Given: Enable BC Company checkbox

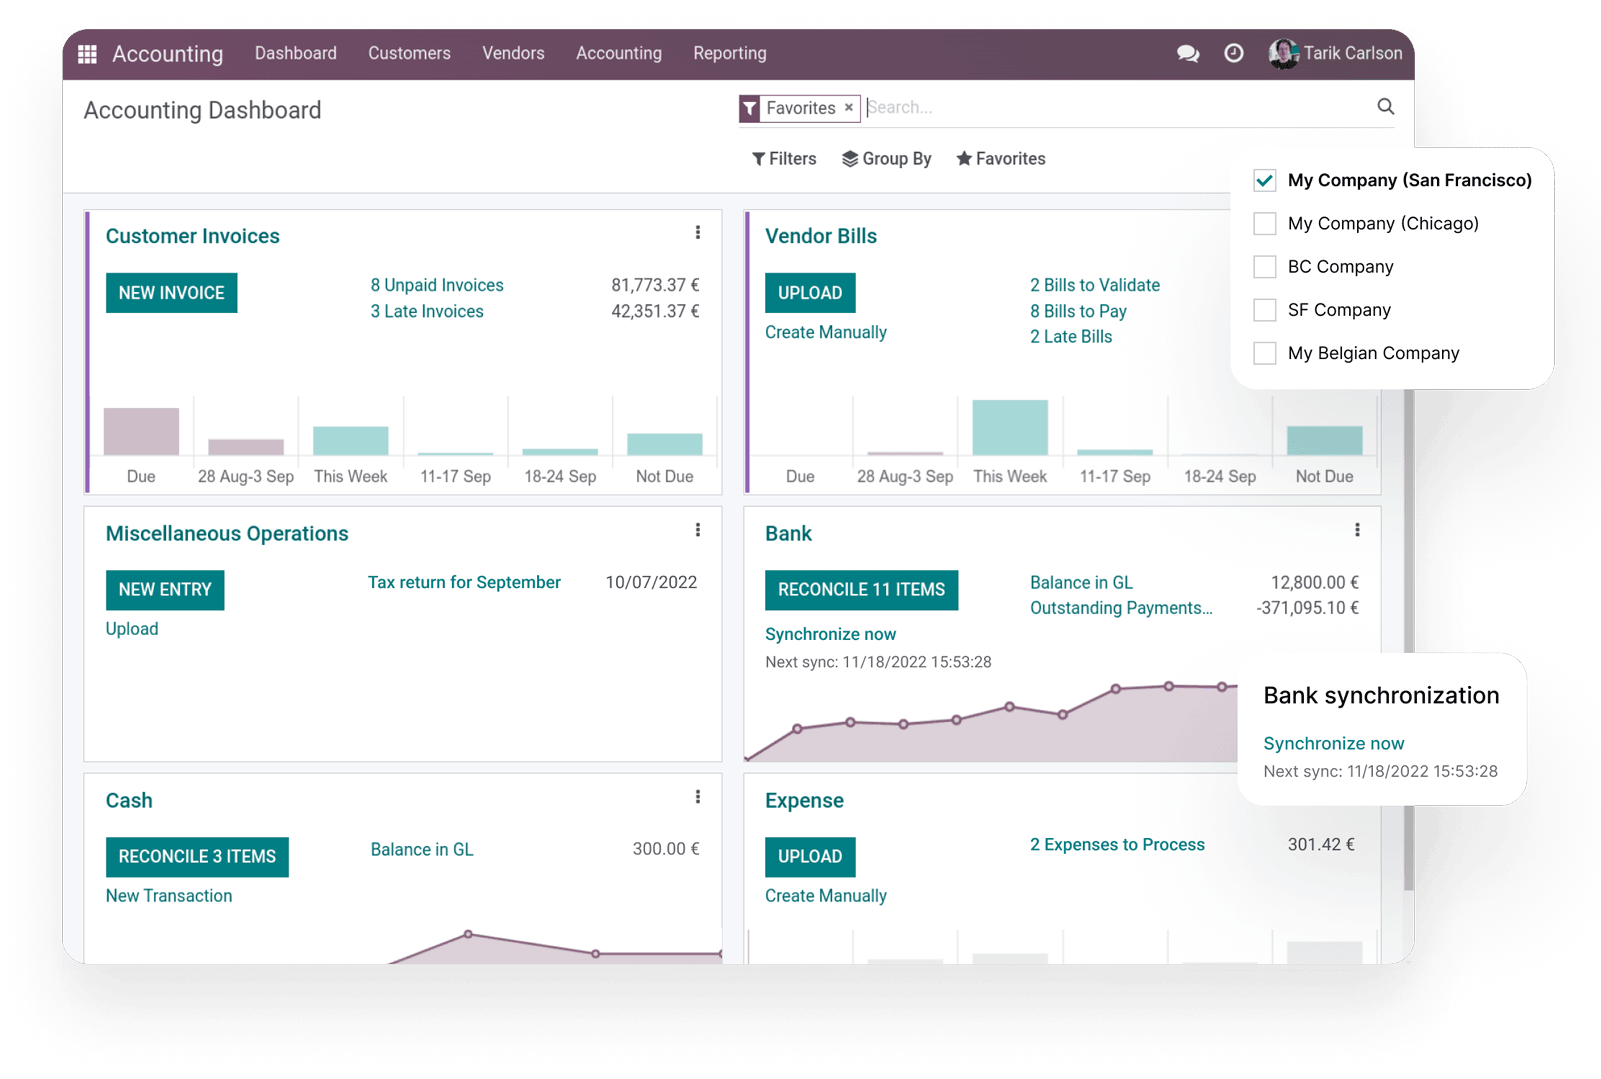Looking at the screenshot, I should point(1264,267).
